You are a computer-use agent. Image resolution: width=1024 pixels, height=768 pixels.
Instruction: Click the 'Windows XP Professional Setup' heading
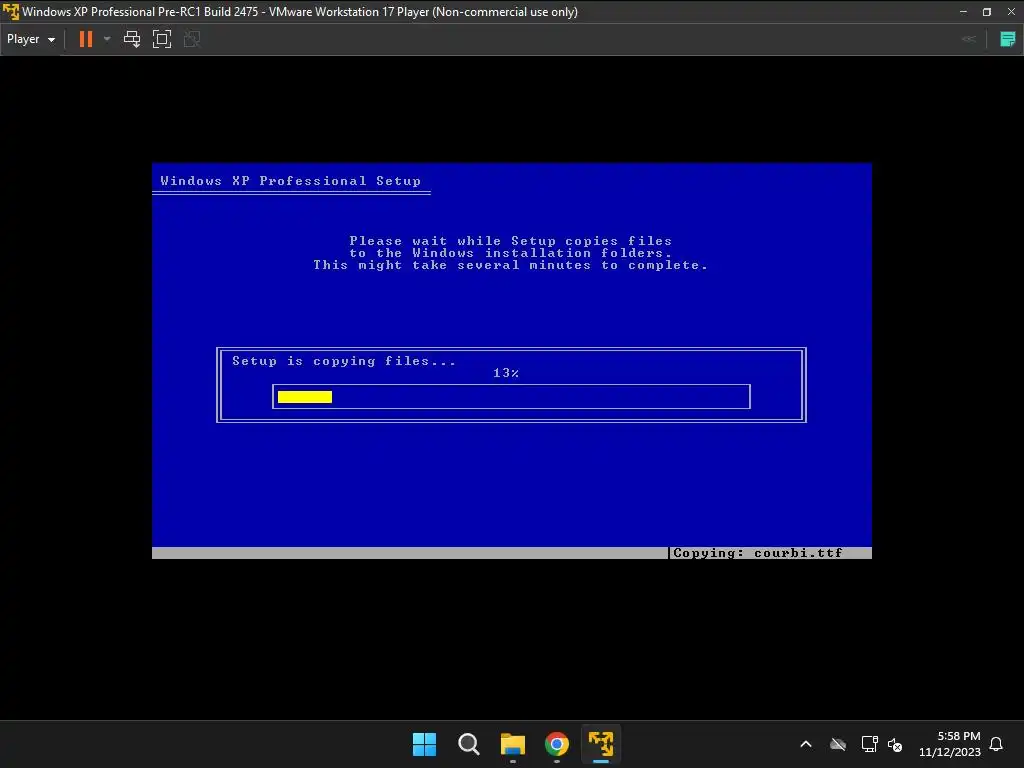291,181
